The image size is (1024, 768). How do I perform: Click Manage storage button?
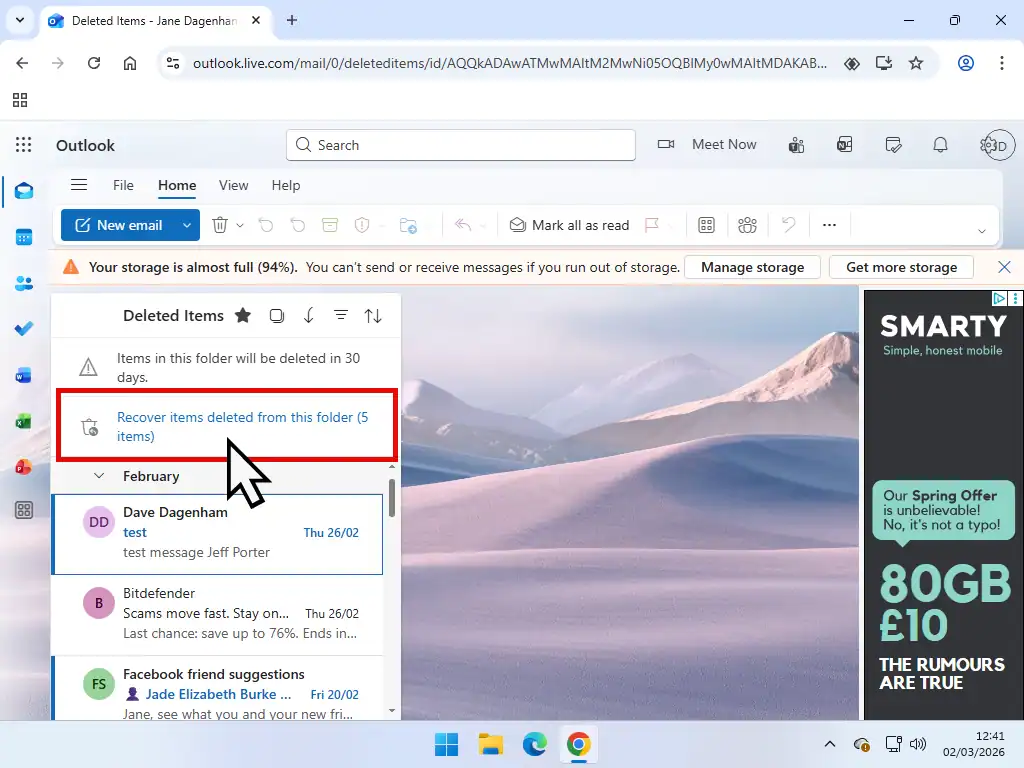[752, 267]
